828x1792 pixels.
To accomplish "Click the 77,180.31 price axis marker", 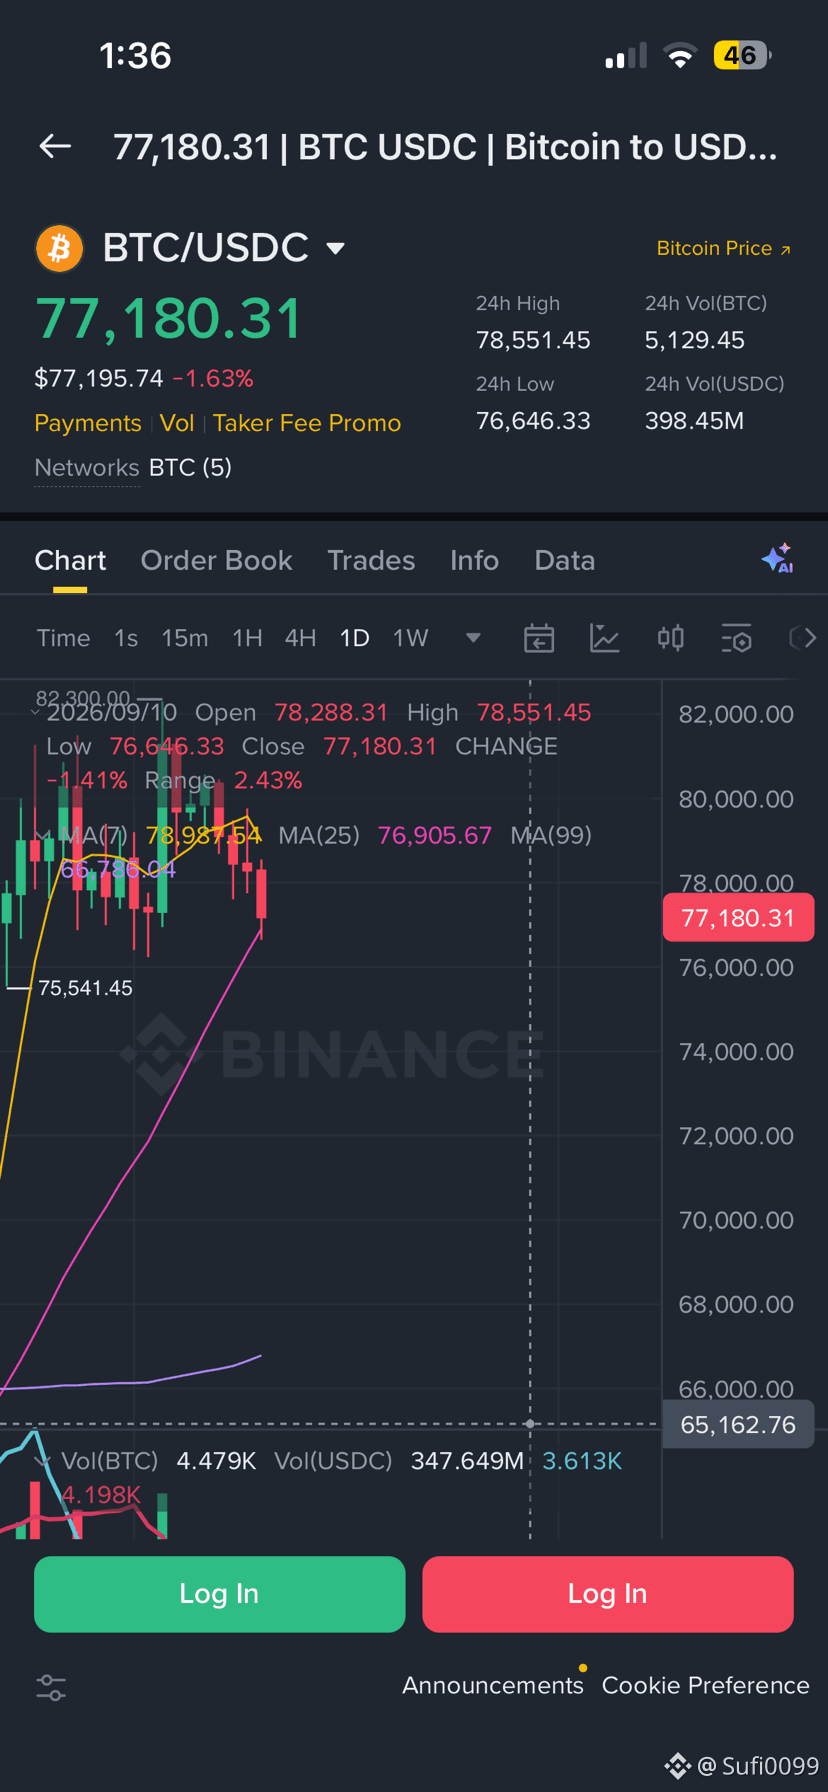I will 738,918.
